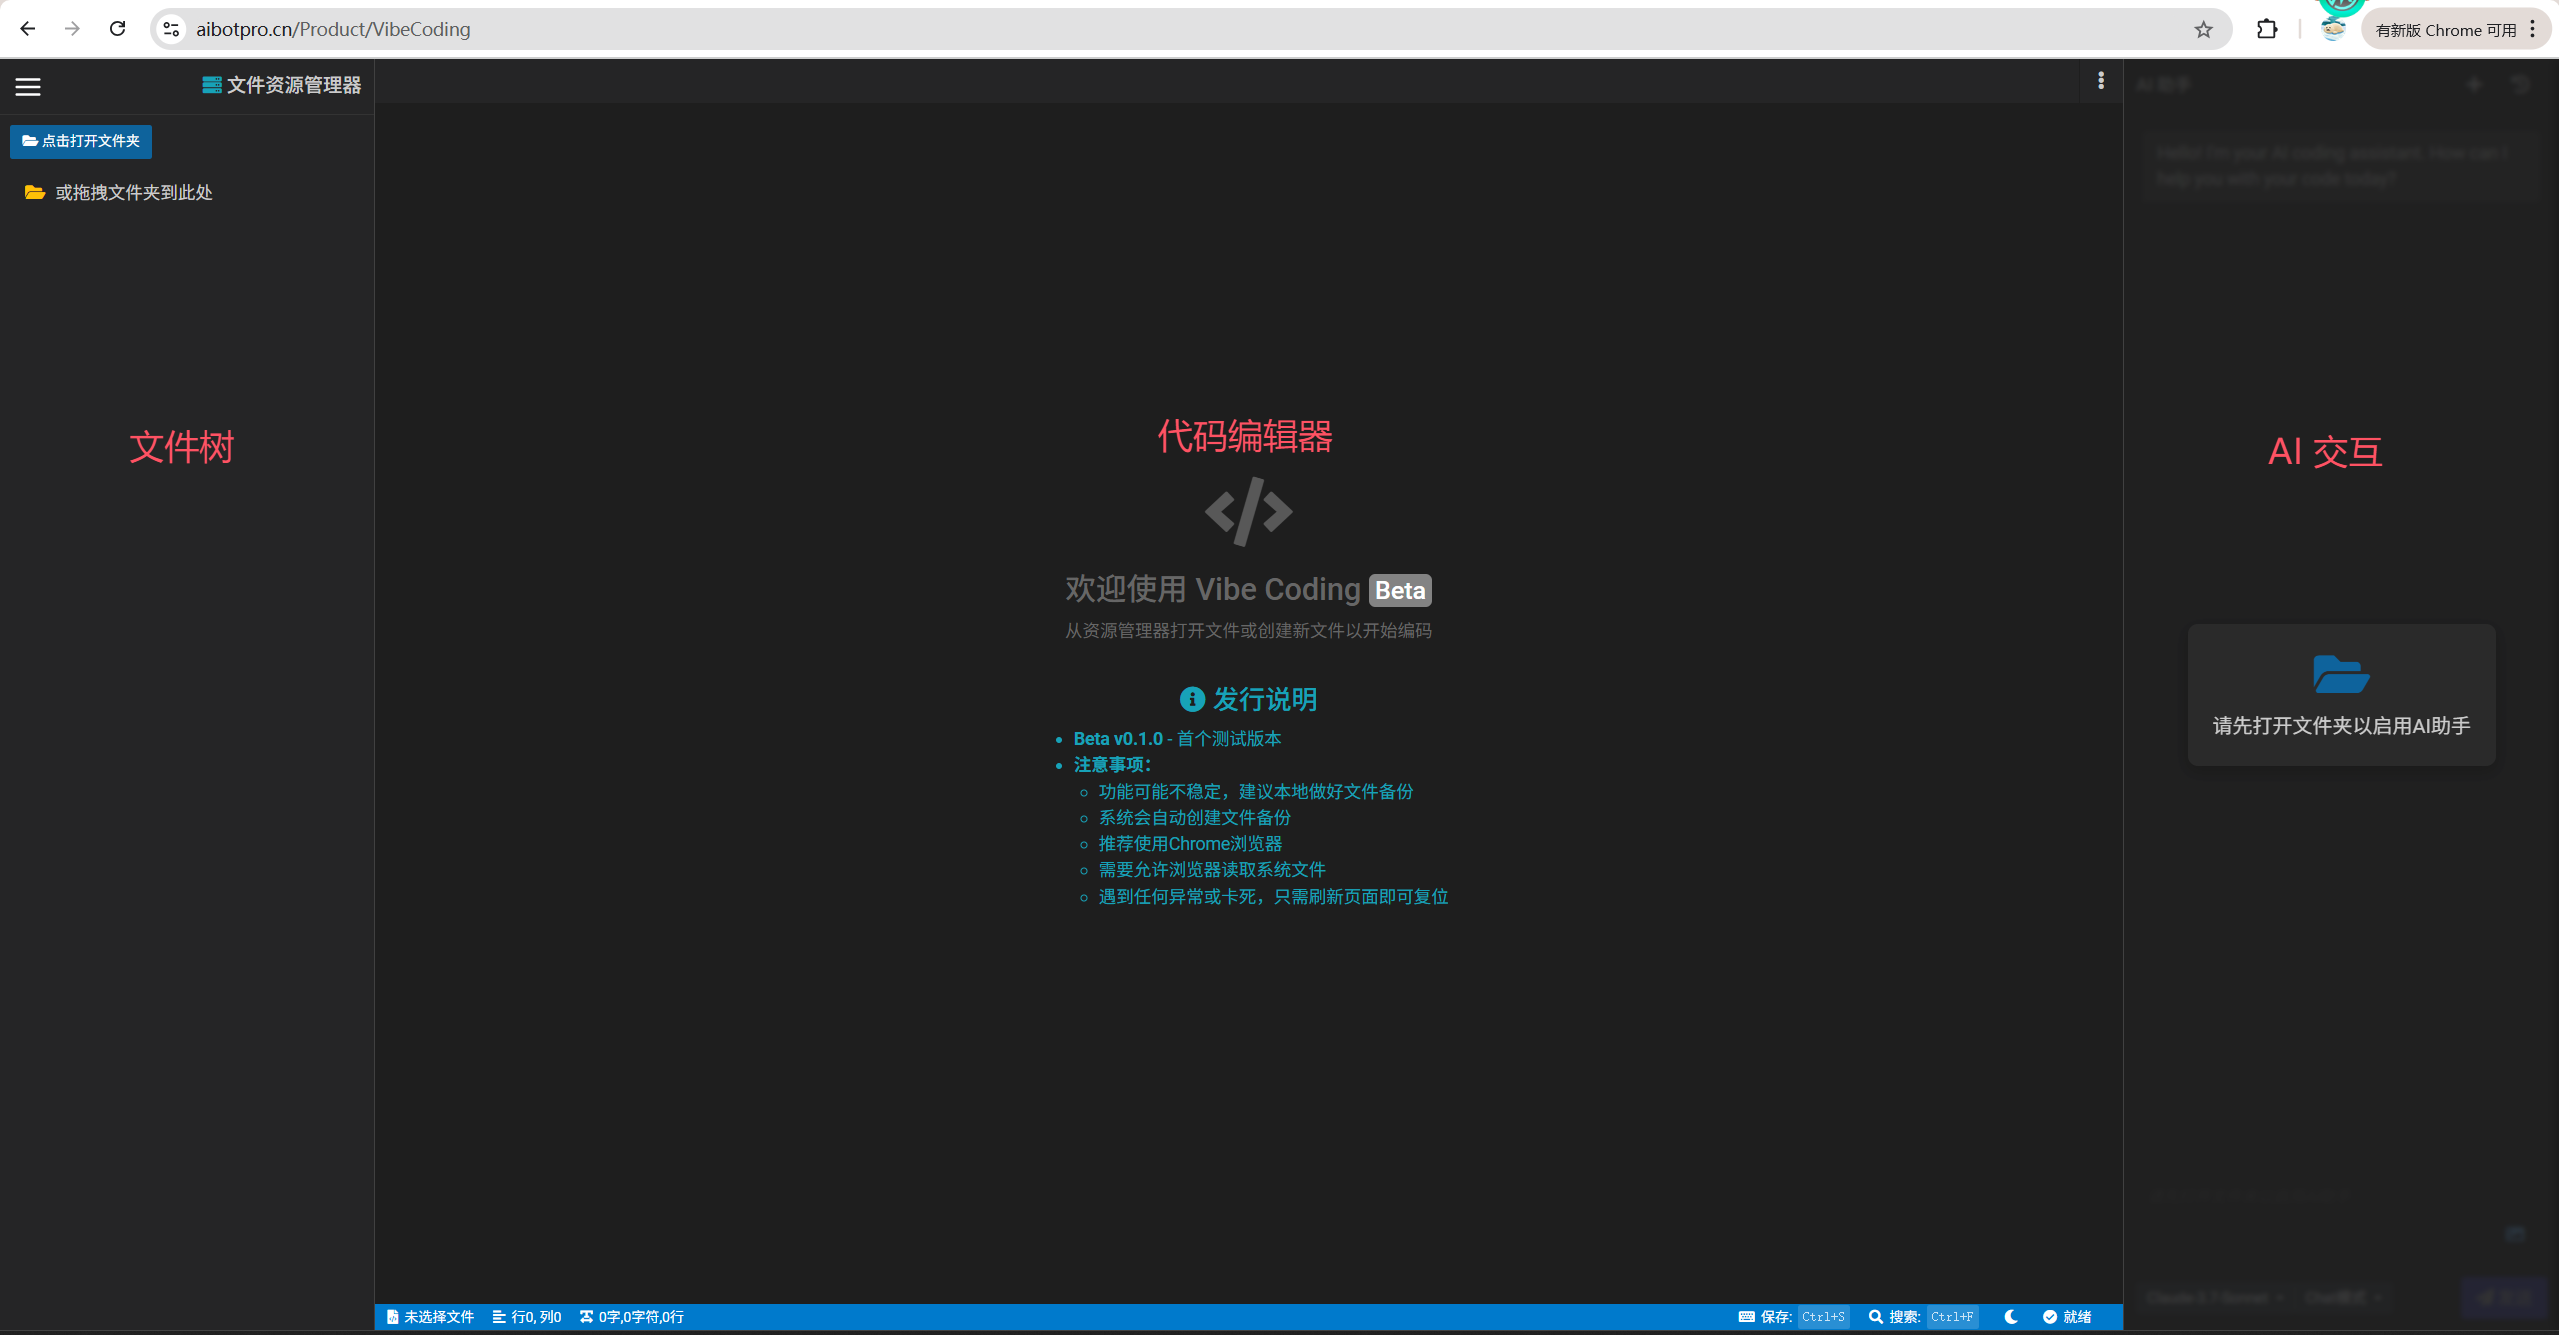Image resolution: width=2559 pixels, height=1335 pixels.
Task: Click the 未选择文件 status bar entry
Action: (430, 1317)
